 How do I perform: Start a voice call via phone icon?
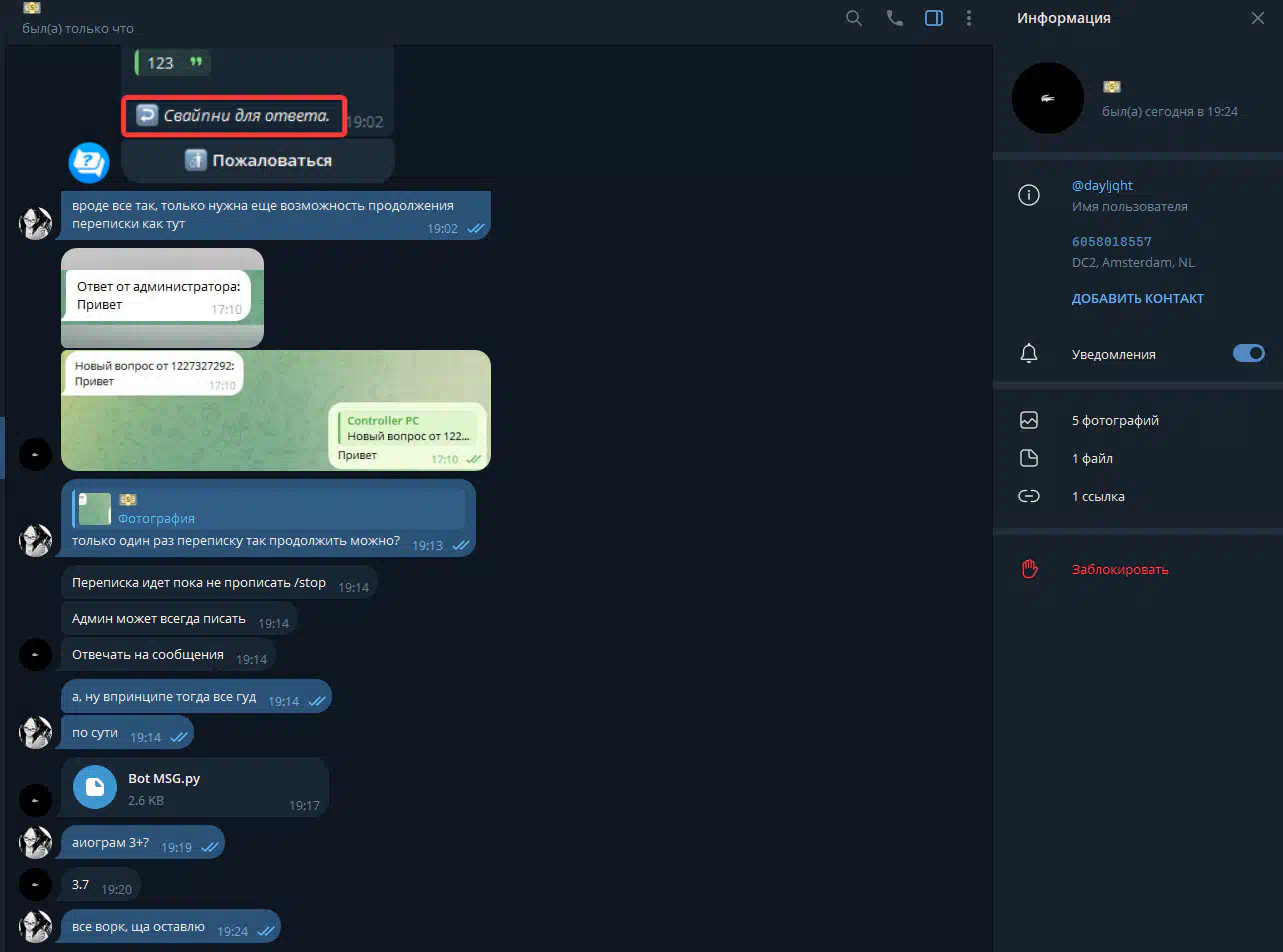click(x=894, y=18)
